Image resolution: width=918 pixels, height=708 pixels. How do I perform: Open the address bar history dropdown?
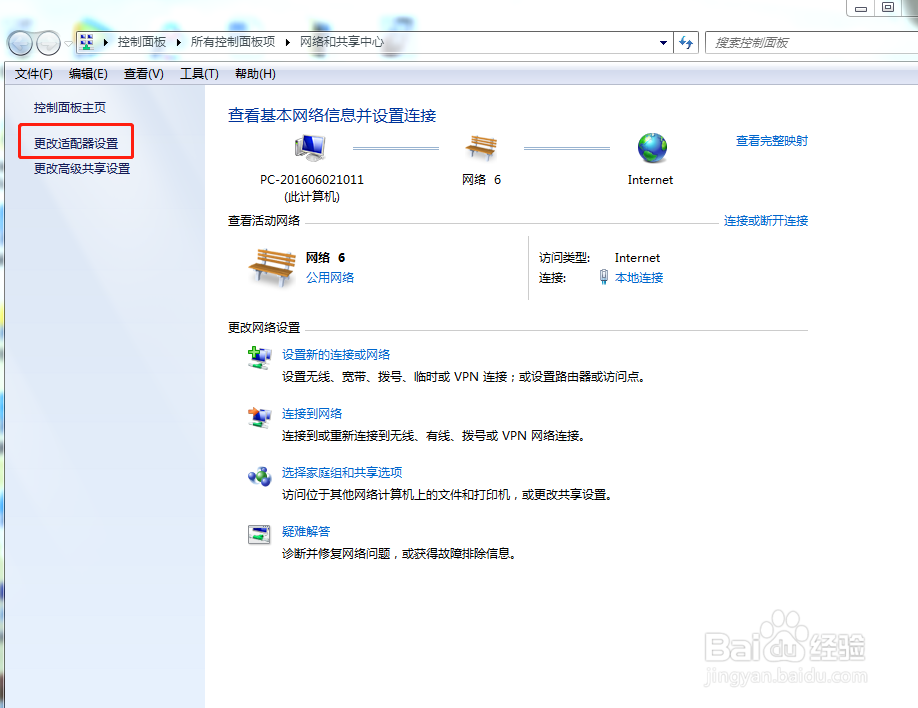point(663,42)
